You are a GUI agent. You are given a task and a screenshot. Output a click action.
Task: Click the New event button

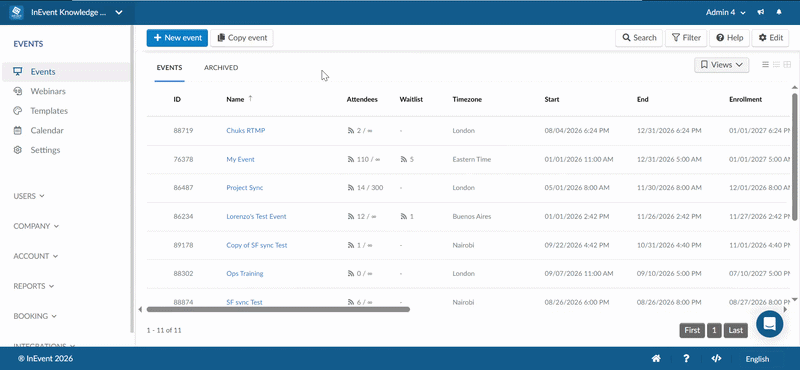[177, 38]
